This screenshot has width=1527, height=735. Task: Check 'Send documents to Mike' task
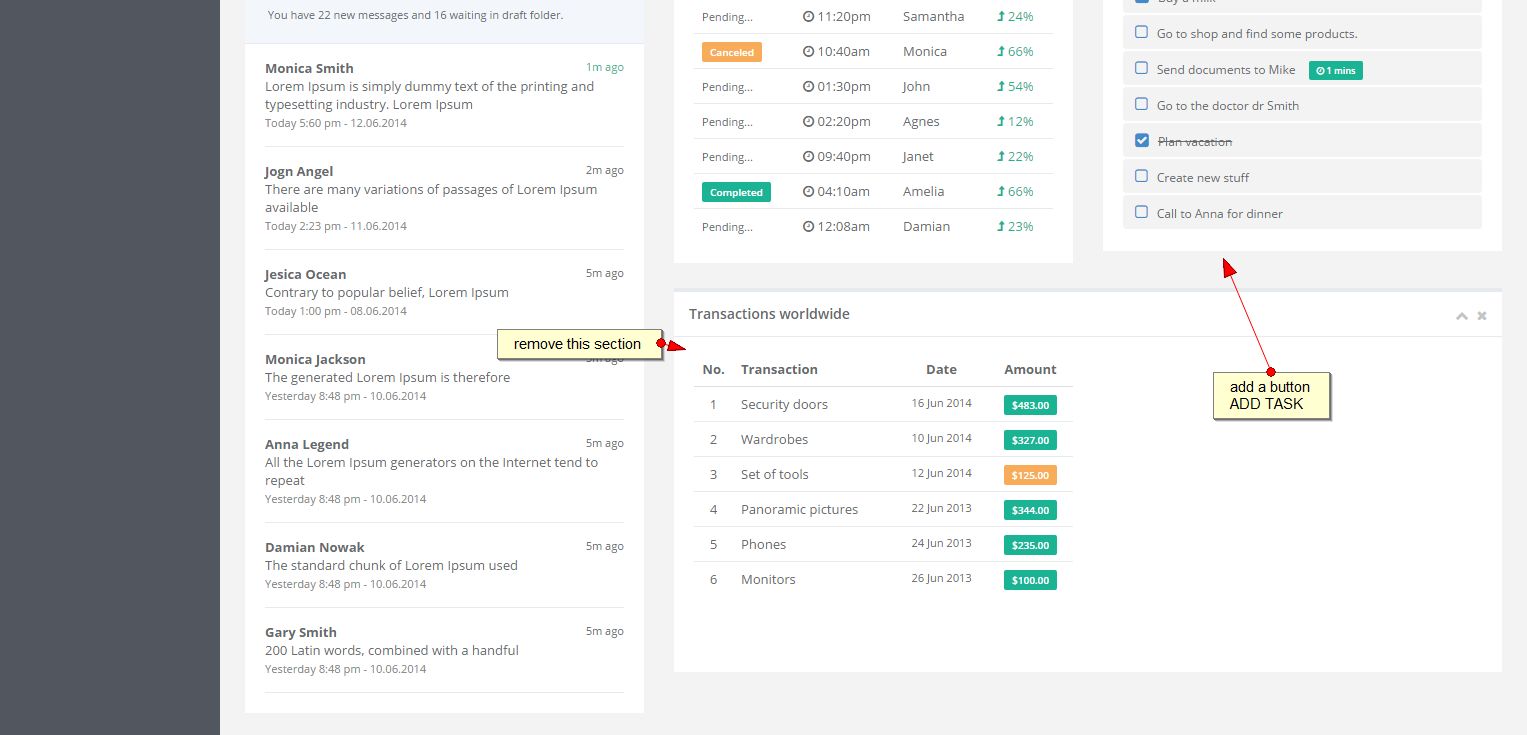click(1141, 69)
